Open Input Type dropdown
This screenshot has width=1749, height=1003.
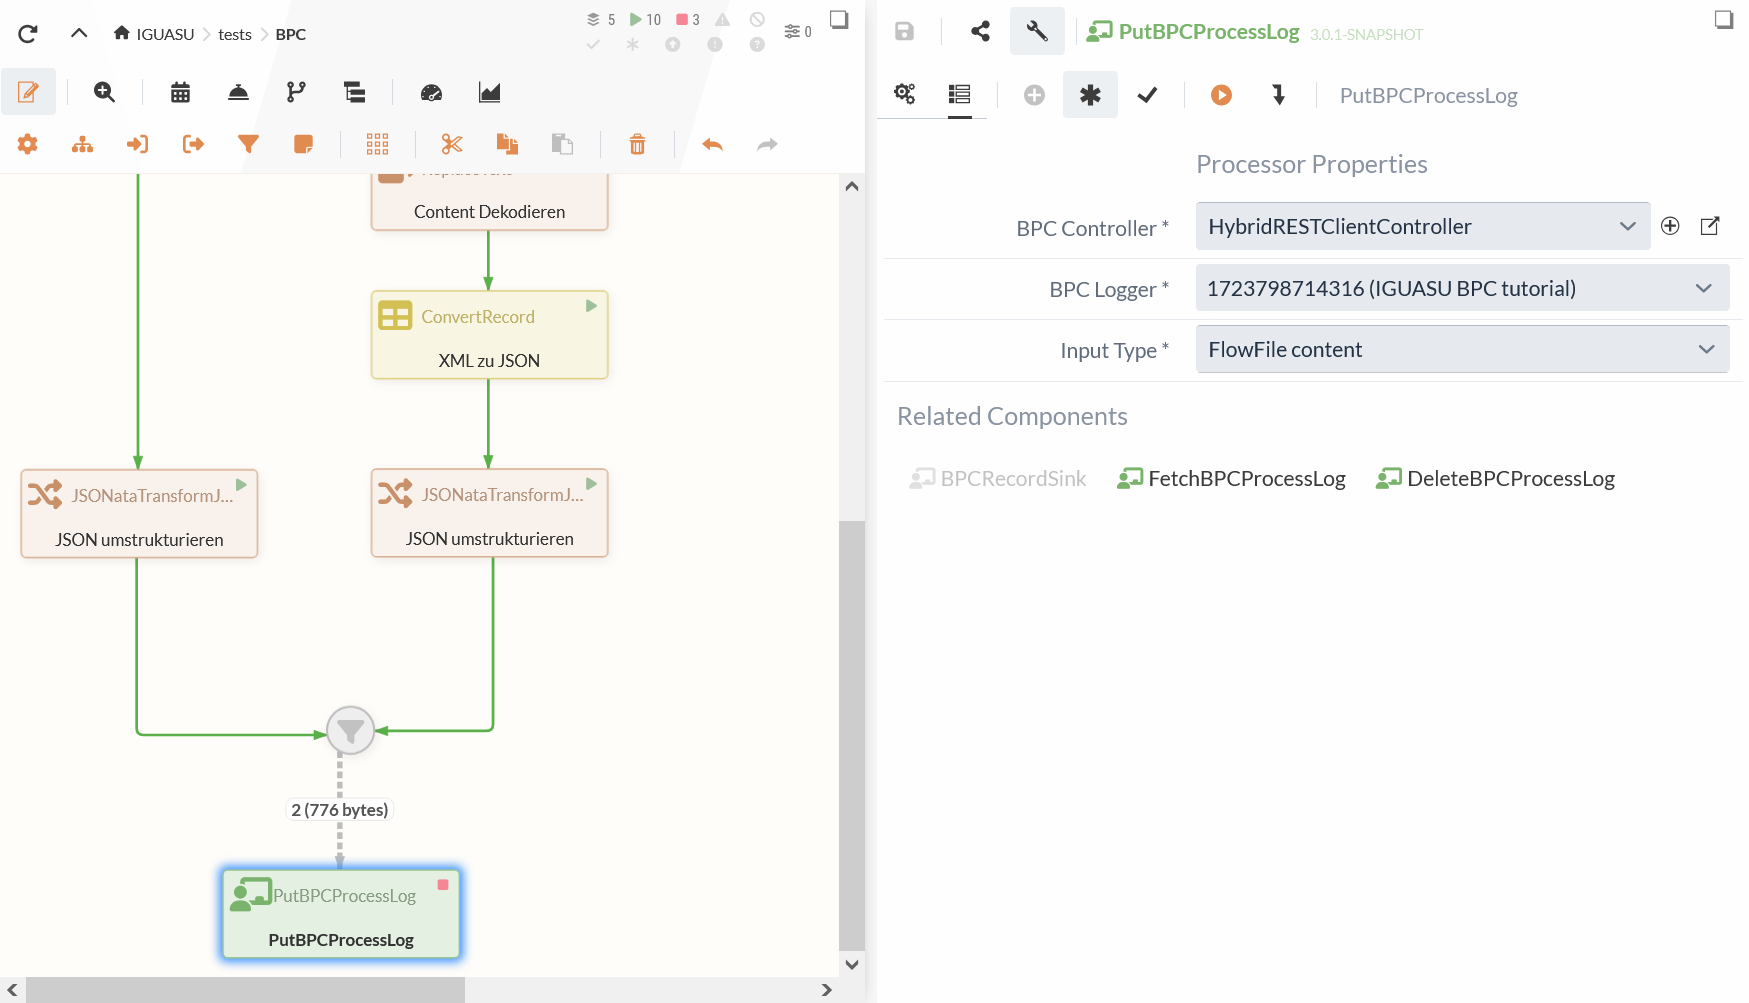1462,350
